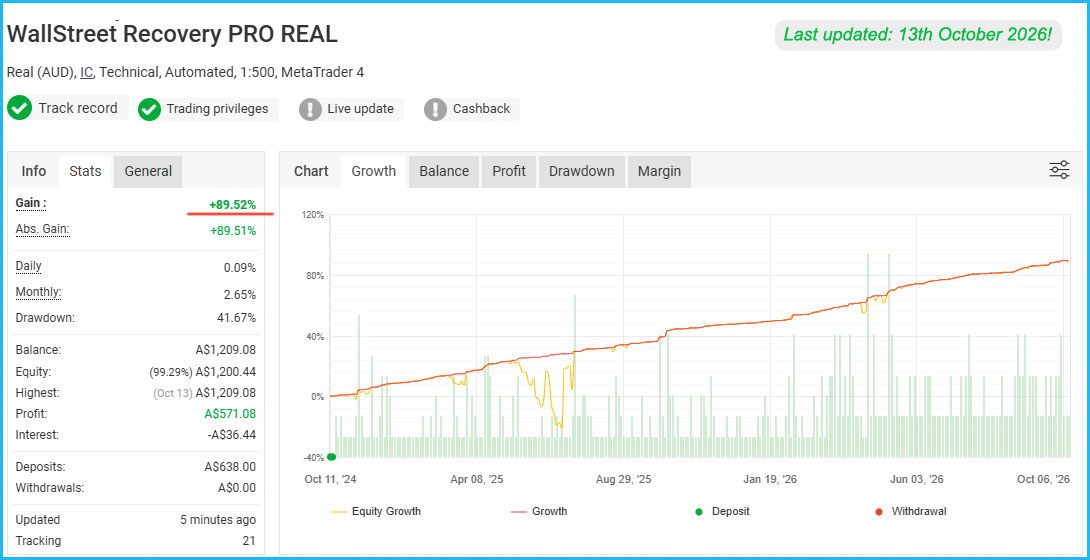Image resolution: width=1090 pixels, height=560 pixels.
Task: Click the Jan 19, '26 axis date
Action: [x=770, y=479]
